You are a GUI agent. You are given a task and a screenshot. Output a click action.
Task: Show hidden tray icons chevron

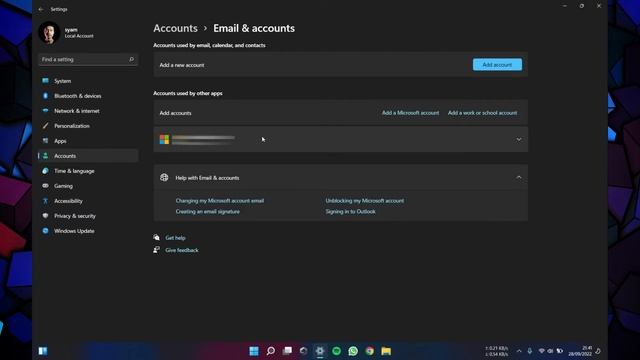pos(519,351)
